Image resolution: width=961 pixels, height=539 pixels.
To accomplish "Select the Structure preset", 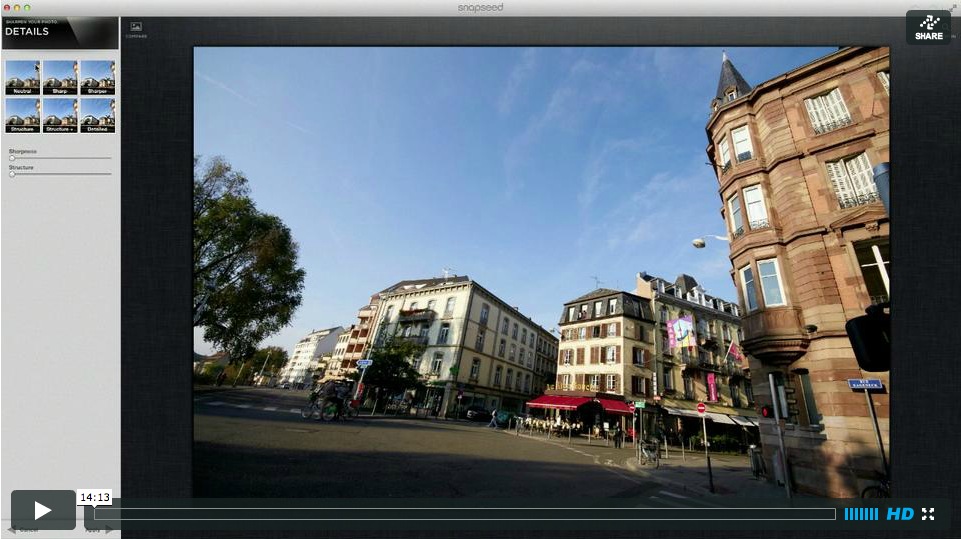I will coord(22,115).
